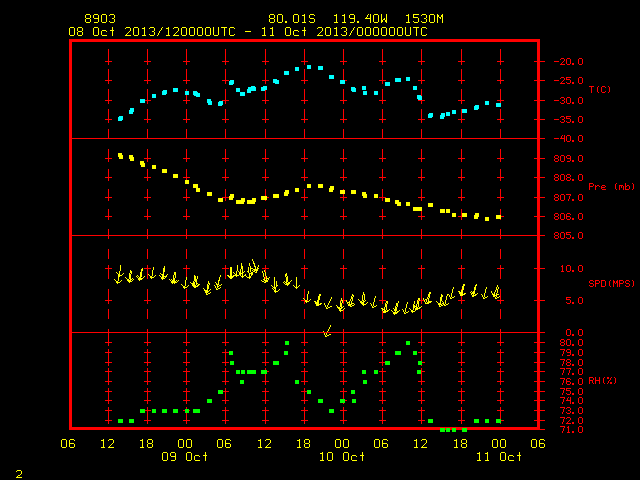Screen dimensions: 640x480
Task: Click the 10.0 wind speed tick value
Action: [x=571, y=269]
